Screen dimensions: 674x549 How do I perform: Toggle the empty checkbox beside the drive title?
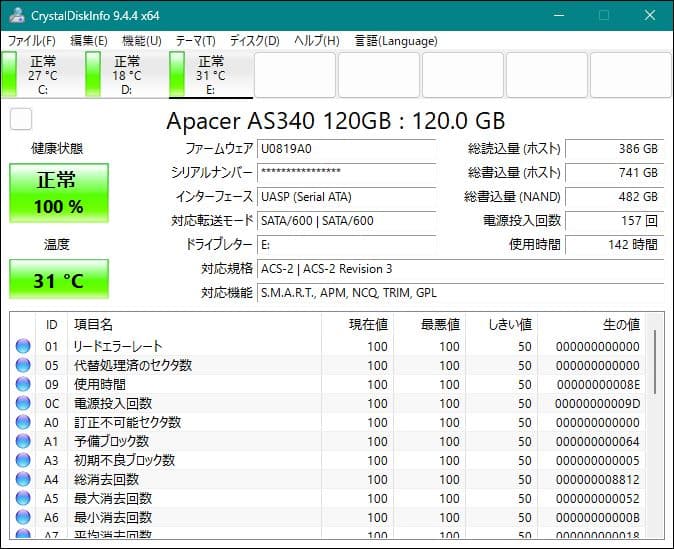coord(21,119)
